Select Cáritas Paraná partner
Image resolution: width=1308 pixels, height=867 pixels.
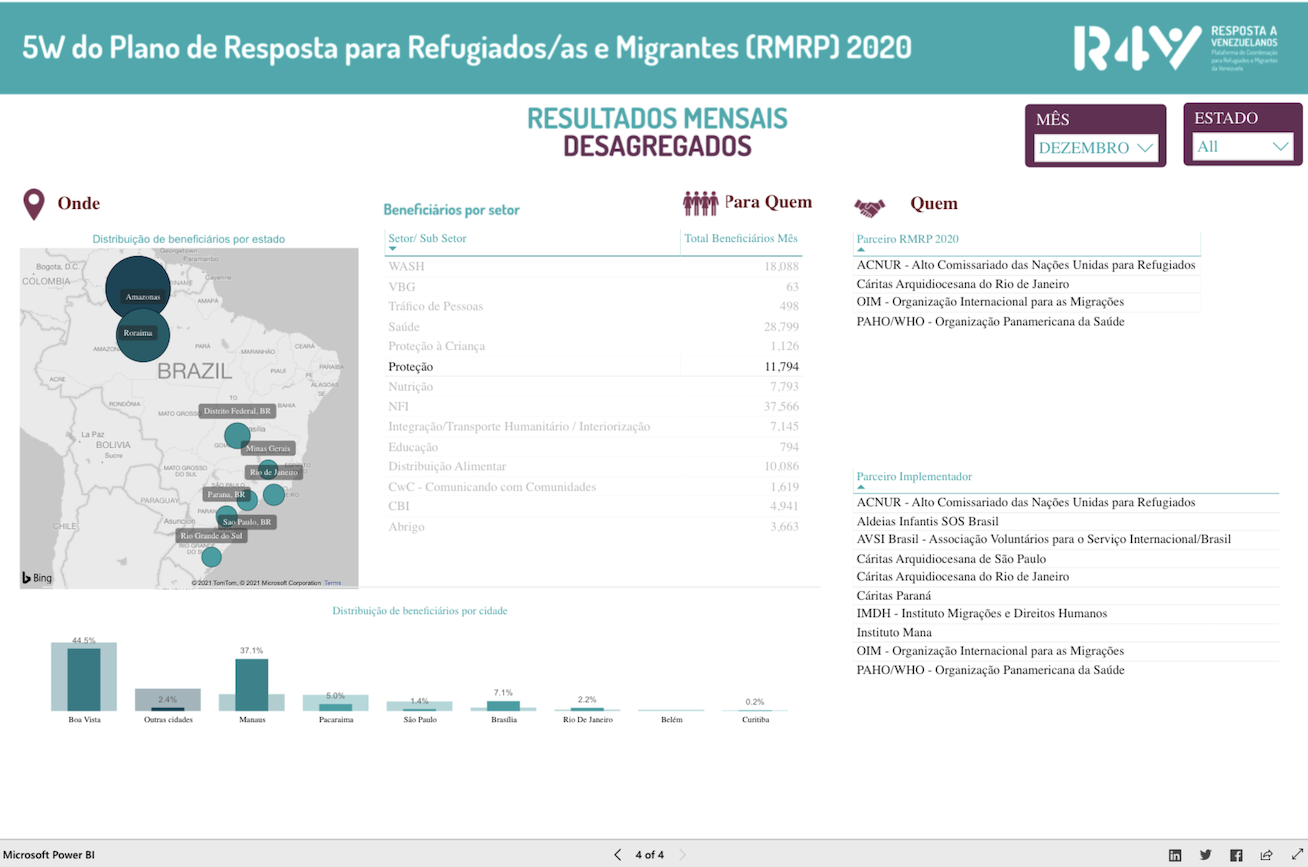(1066, 596)
